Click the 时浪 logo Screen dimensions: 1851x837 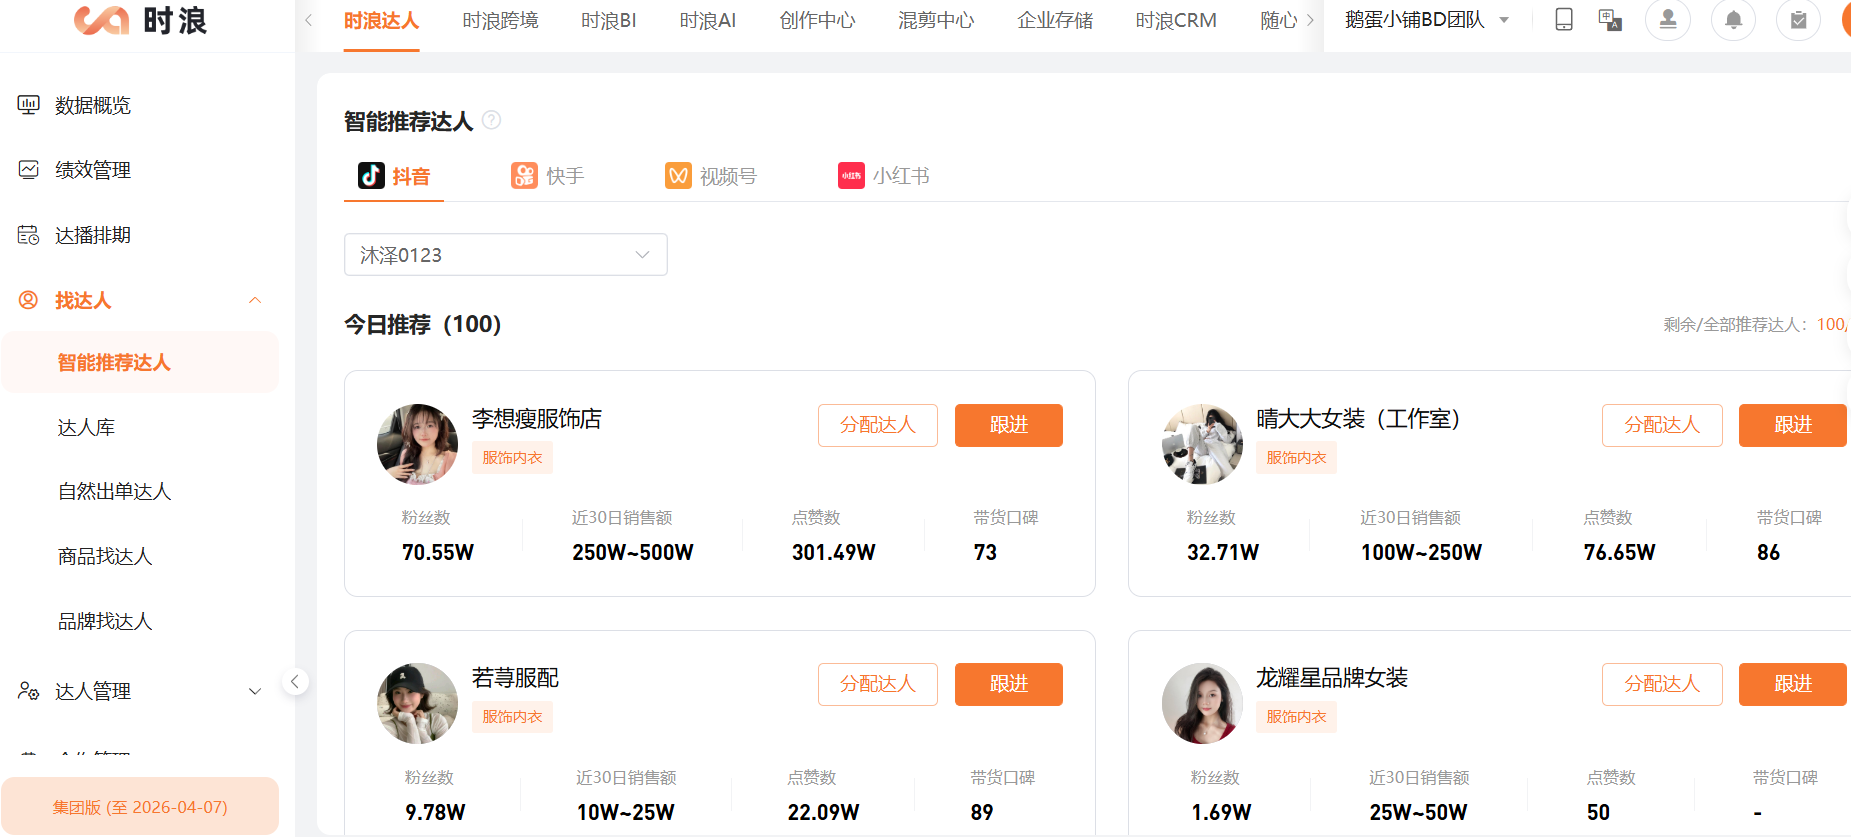[x=140, y=21]
